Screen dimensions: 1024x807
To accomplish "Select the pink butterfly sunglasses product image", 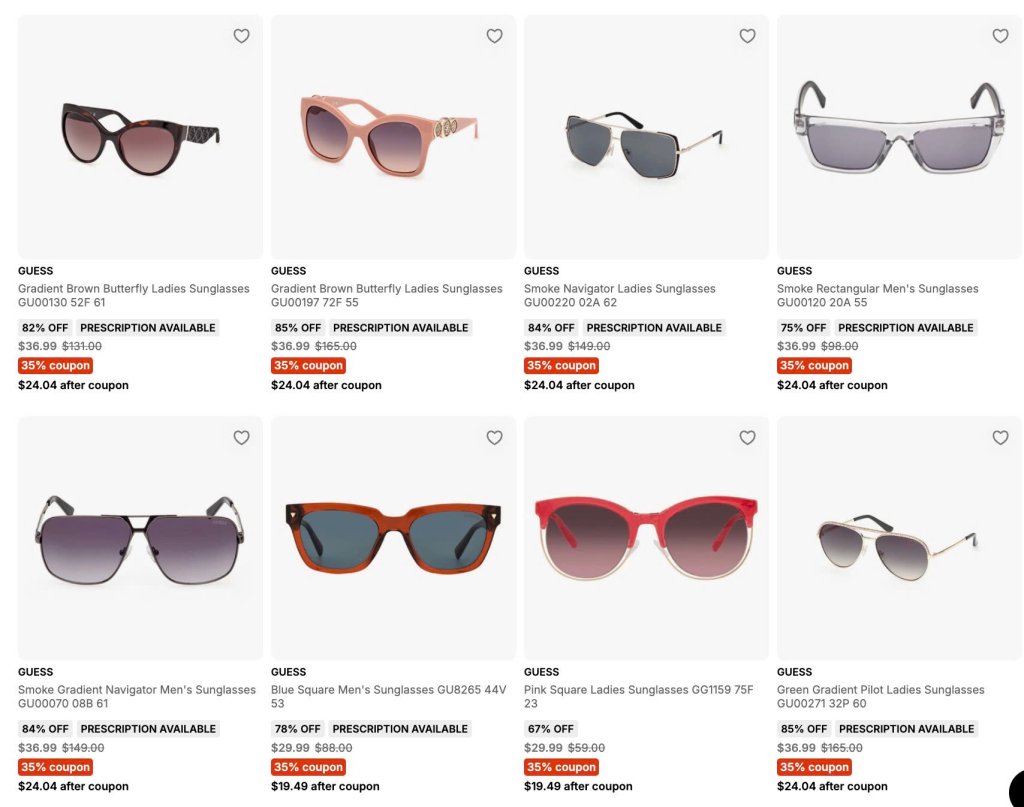I will point(393,137).
